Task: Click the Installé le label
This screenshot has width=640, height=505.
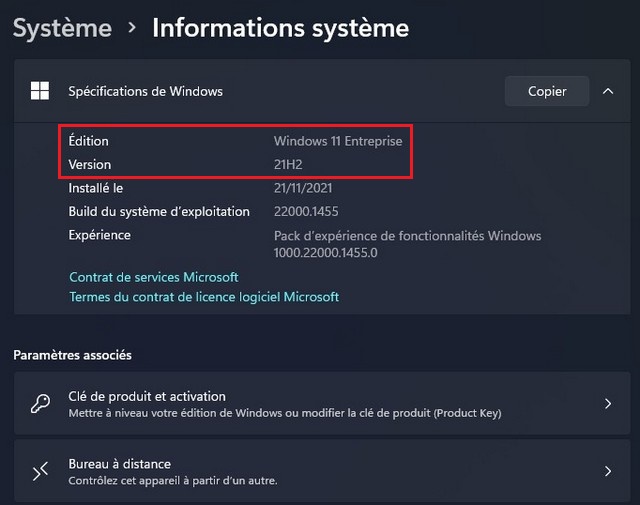Action: click(x=96, y=188)
